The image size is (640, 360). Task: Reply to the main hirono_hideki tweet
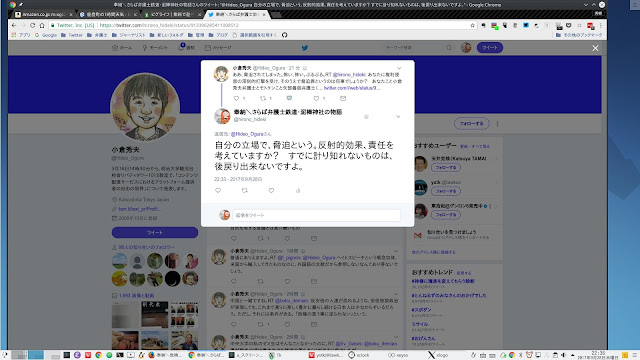point(218,191)
